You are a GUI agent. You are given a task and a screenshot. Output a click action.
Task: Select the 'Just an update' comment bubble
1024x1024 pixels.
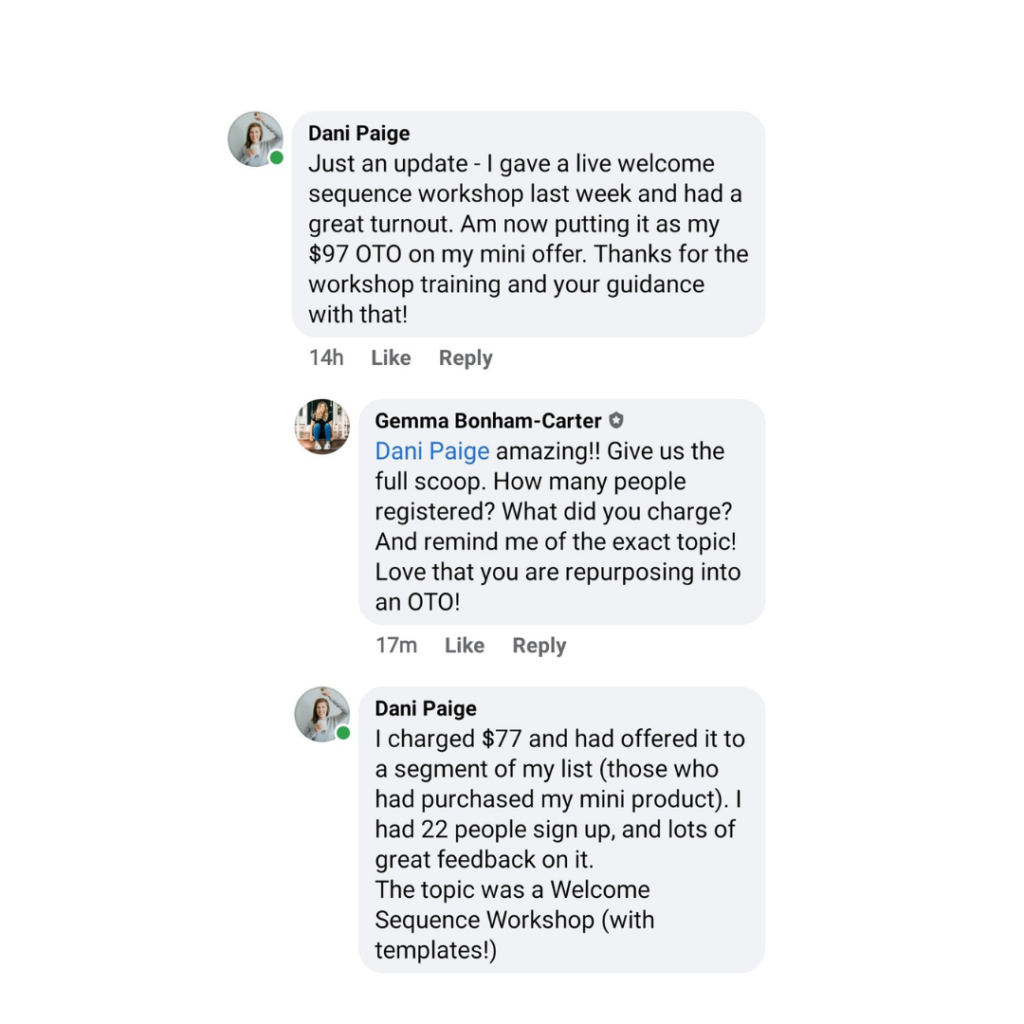528,224
